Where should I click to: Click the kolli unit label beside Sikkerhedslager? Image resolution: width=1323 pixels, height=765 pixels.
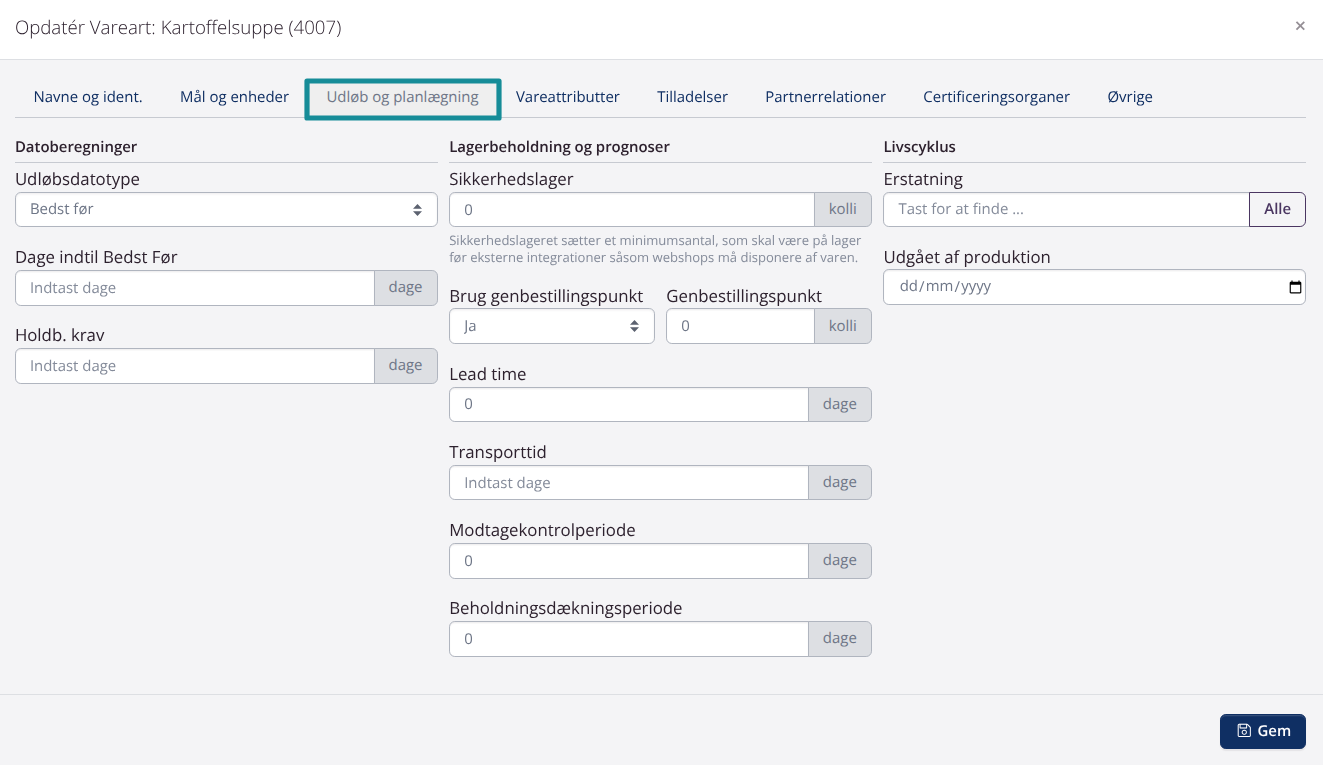(x=843, y=210)
